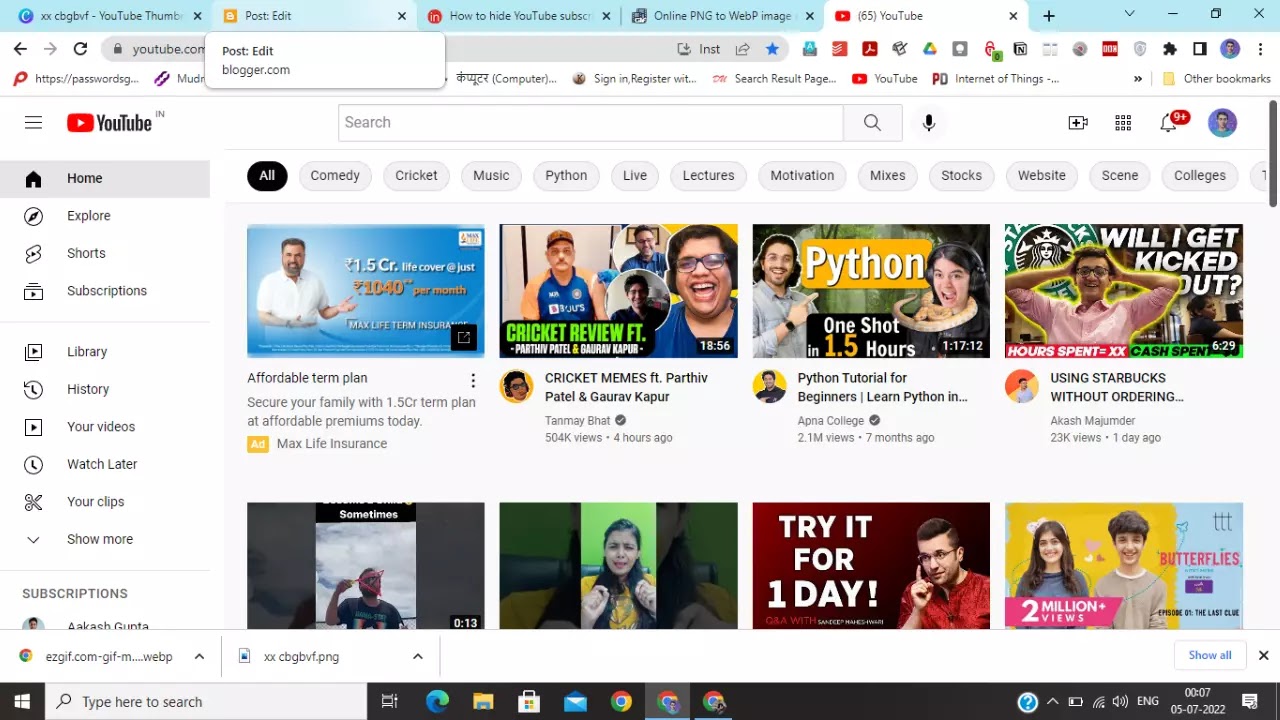Viewport: 1280px width, 720px height.
Task: Open the notifications bell
Action: point(1168,122)
